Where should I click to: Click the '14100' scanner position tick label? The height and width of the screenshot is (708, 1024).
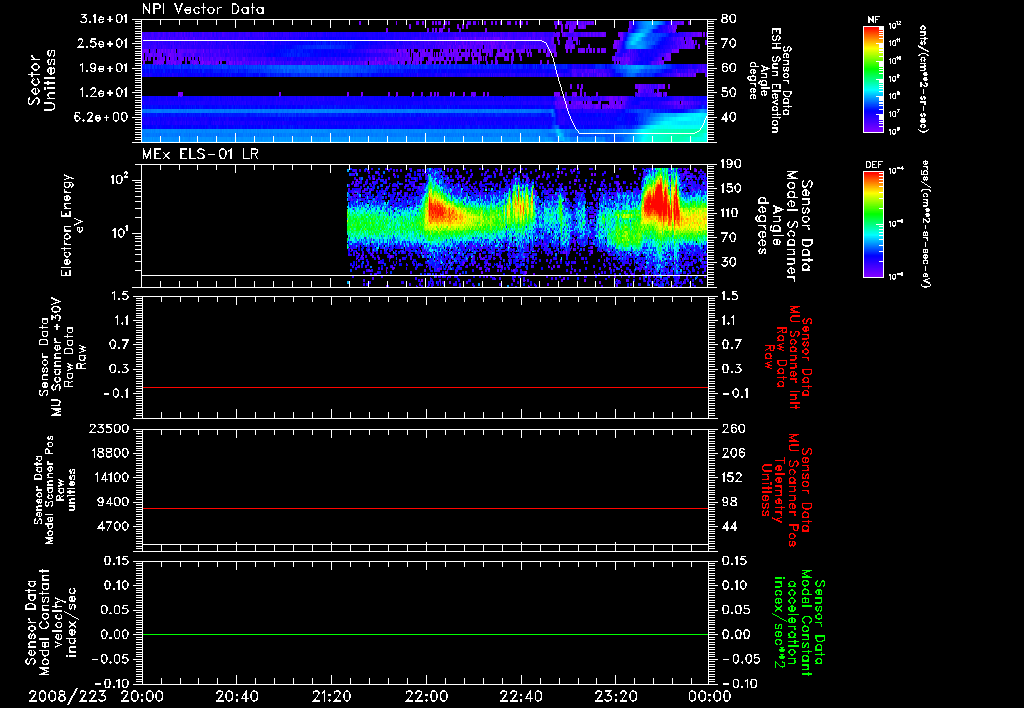(x=109, y=477)
